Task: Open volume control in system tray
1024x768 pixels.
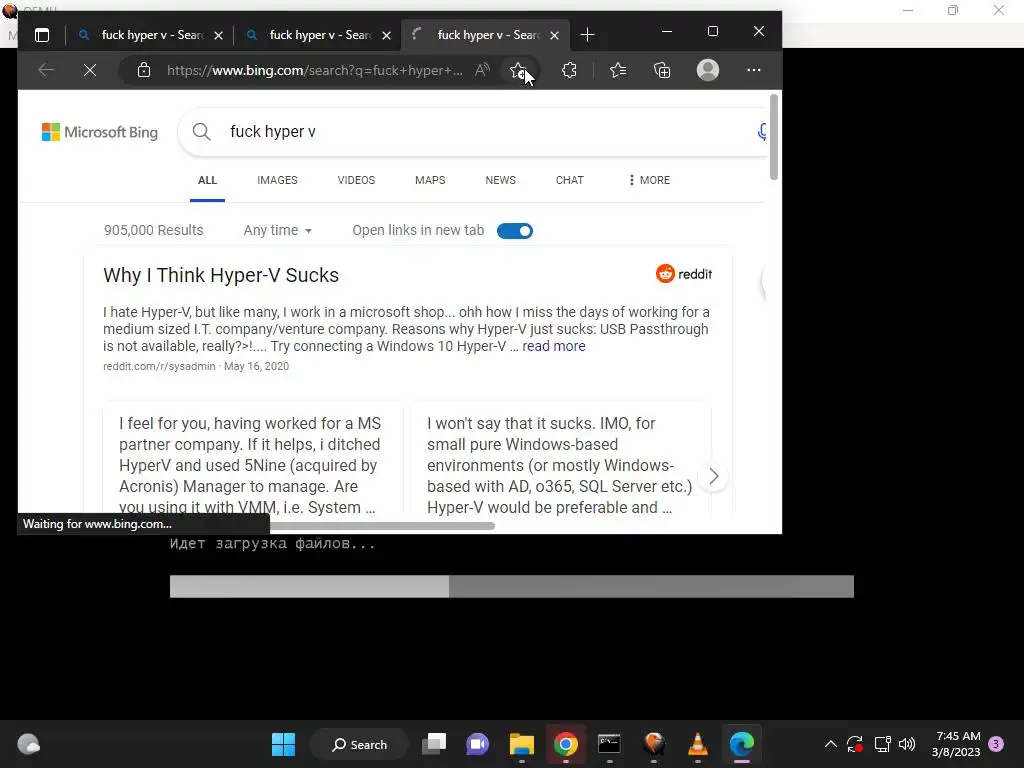Action: click(906, 744)
